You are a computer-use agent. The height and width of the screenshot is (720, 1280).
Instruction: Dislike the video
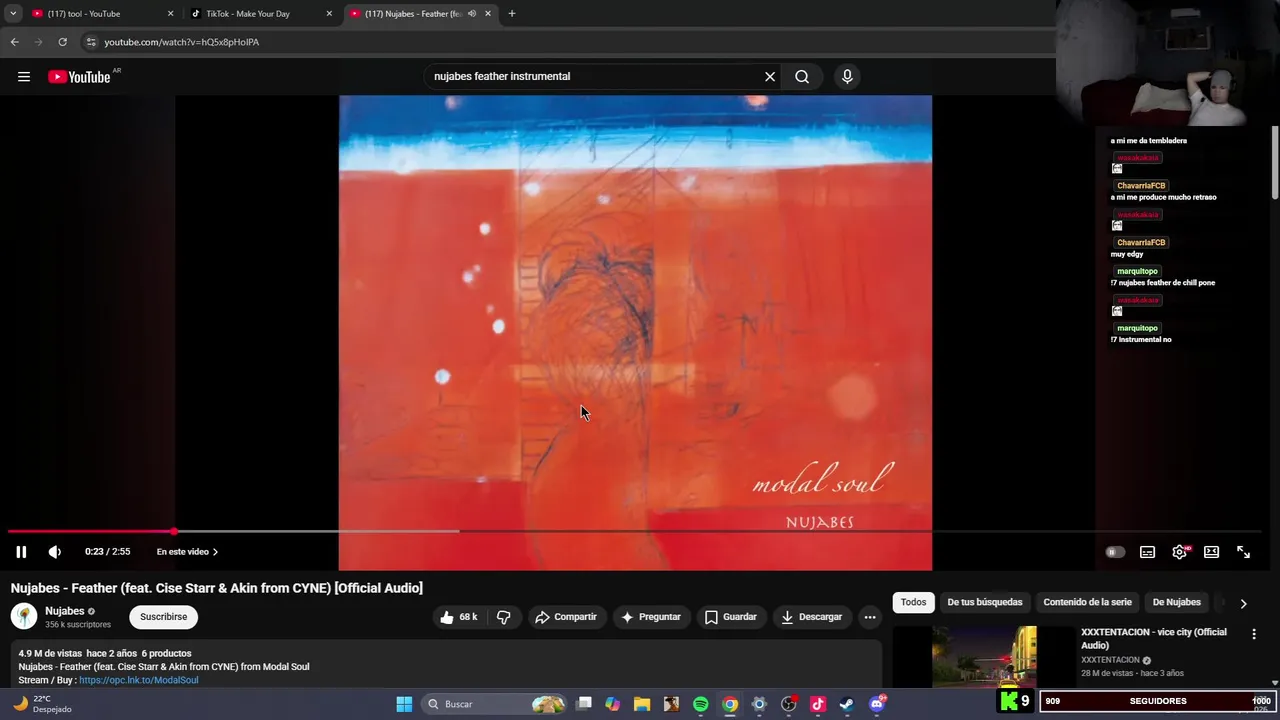click(x=504, y=617)
